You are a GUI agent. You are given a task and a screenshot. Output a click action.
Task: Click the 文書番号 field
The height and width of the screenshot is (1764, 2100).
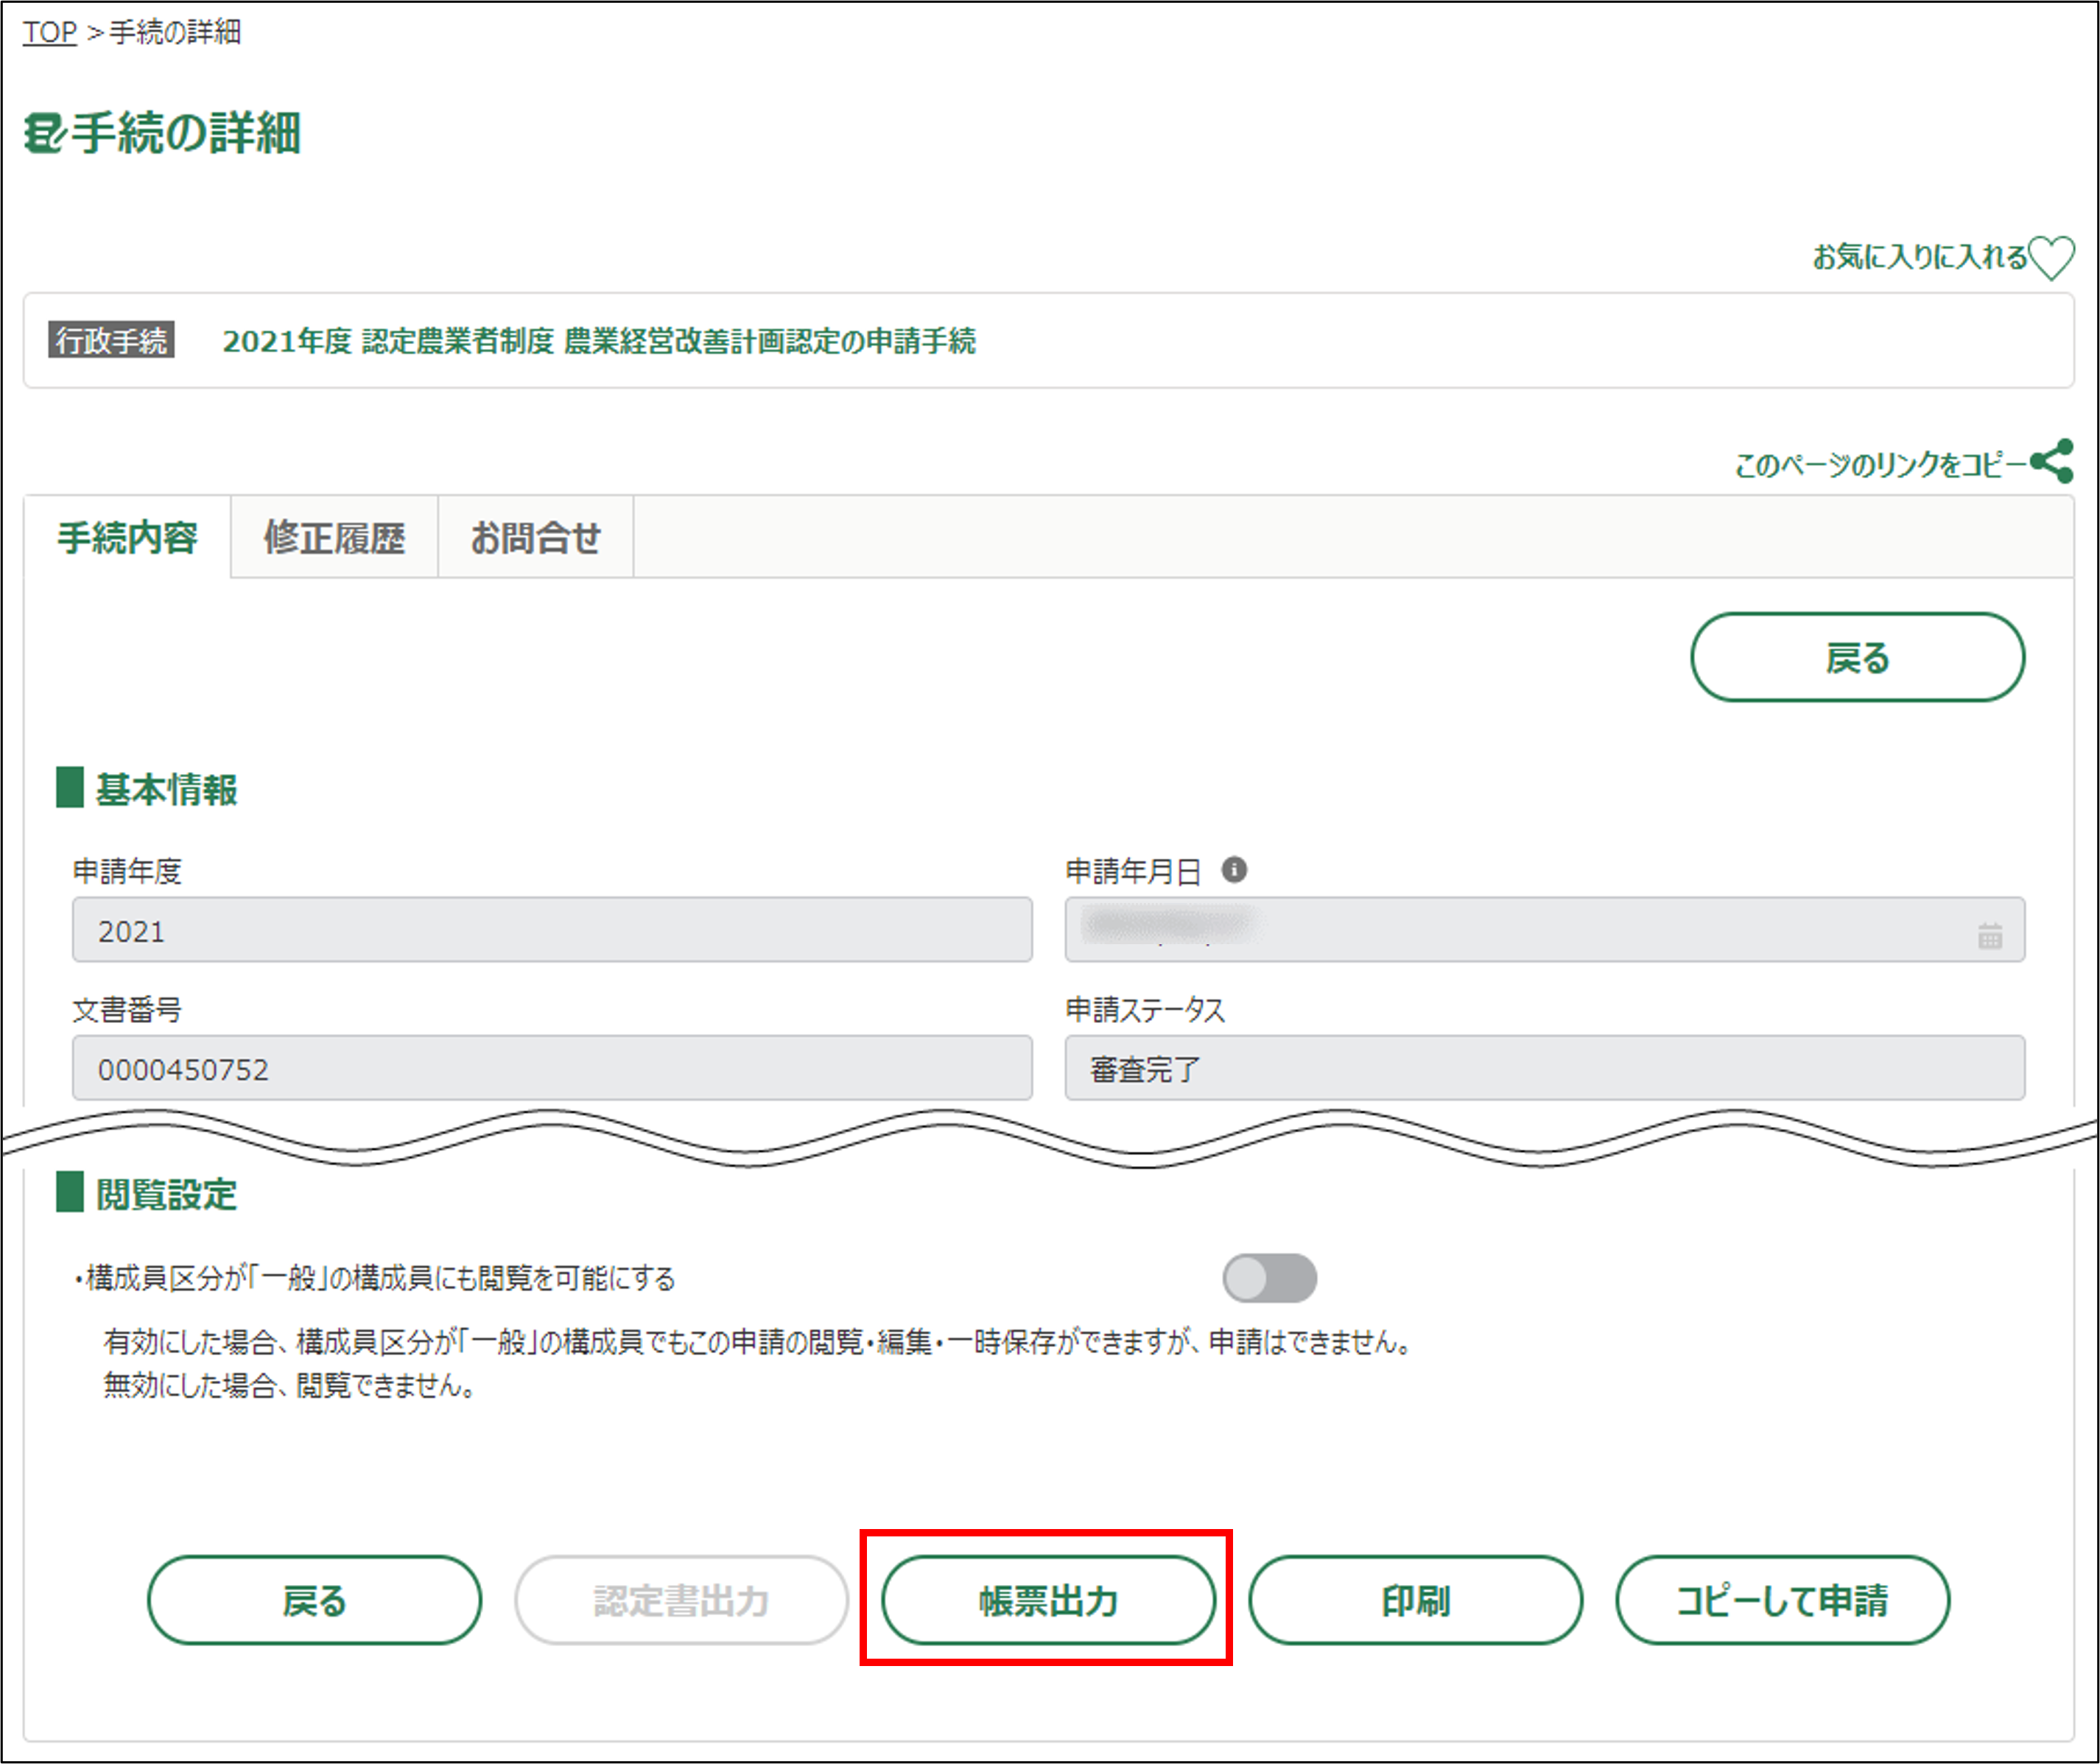pos(551,1068)
